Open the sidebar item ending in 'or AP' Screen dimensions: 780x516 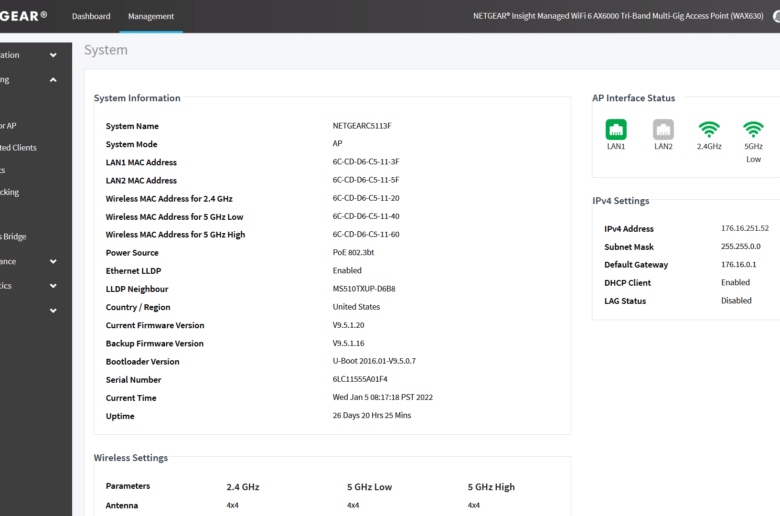tap(8, 126)
